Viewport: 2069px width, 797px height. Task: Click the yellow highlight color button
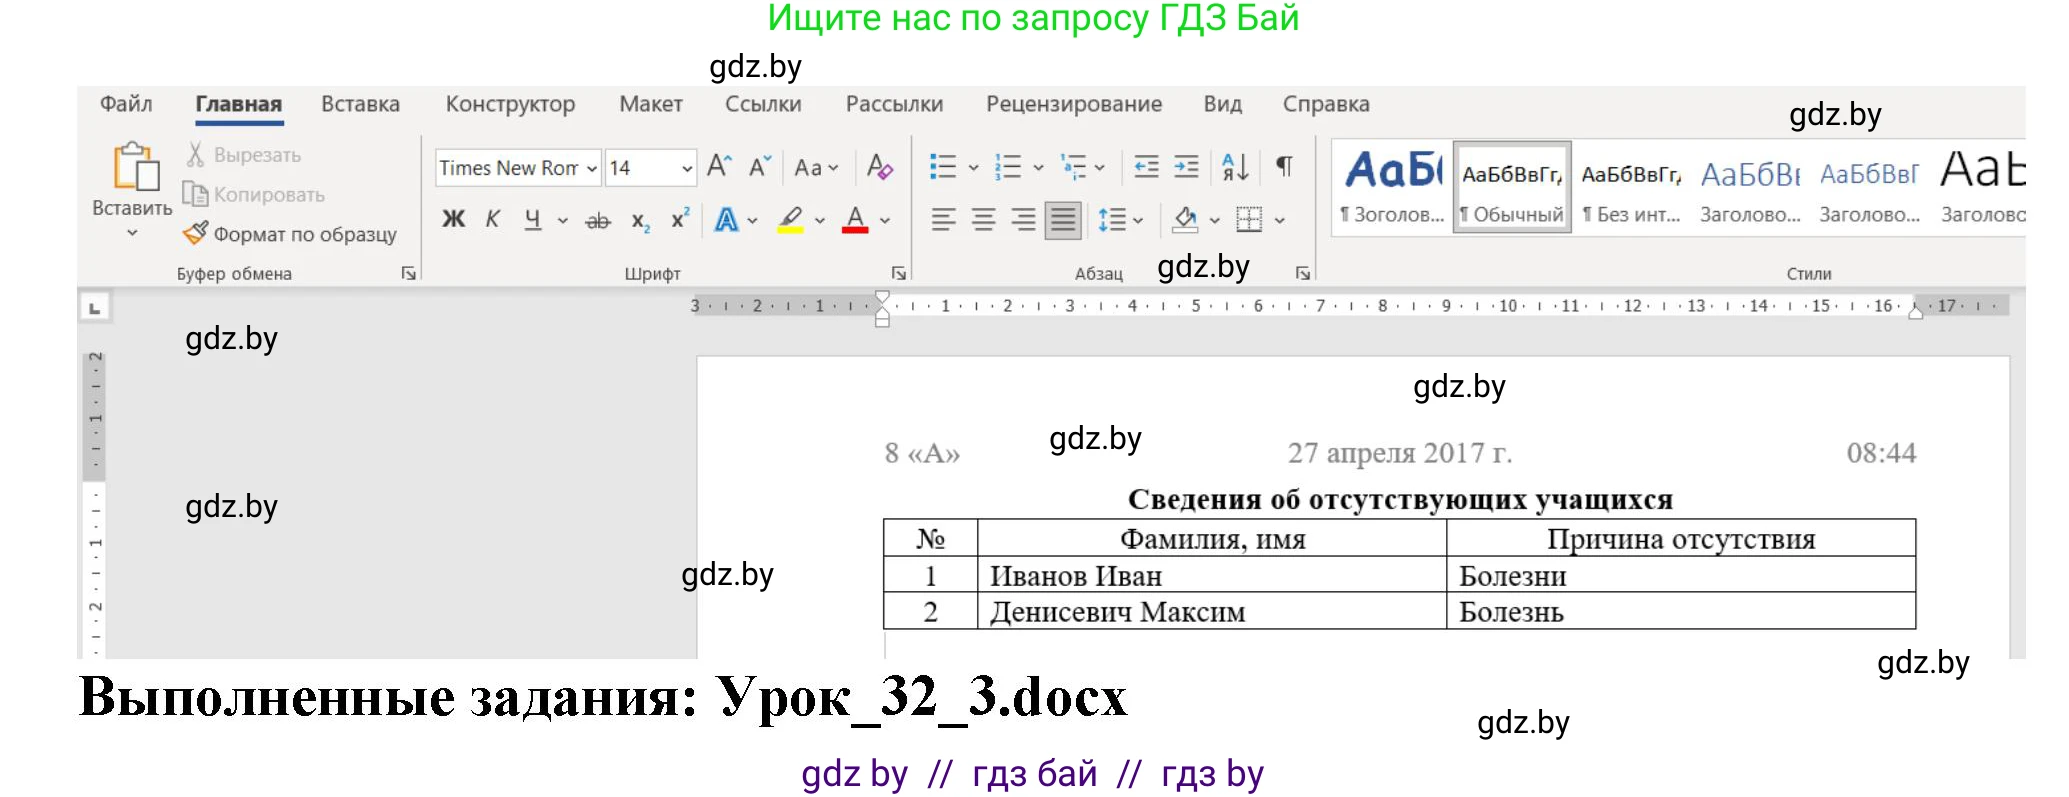click(x=791, y=220)
